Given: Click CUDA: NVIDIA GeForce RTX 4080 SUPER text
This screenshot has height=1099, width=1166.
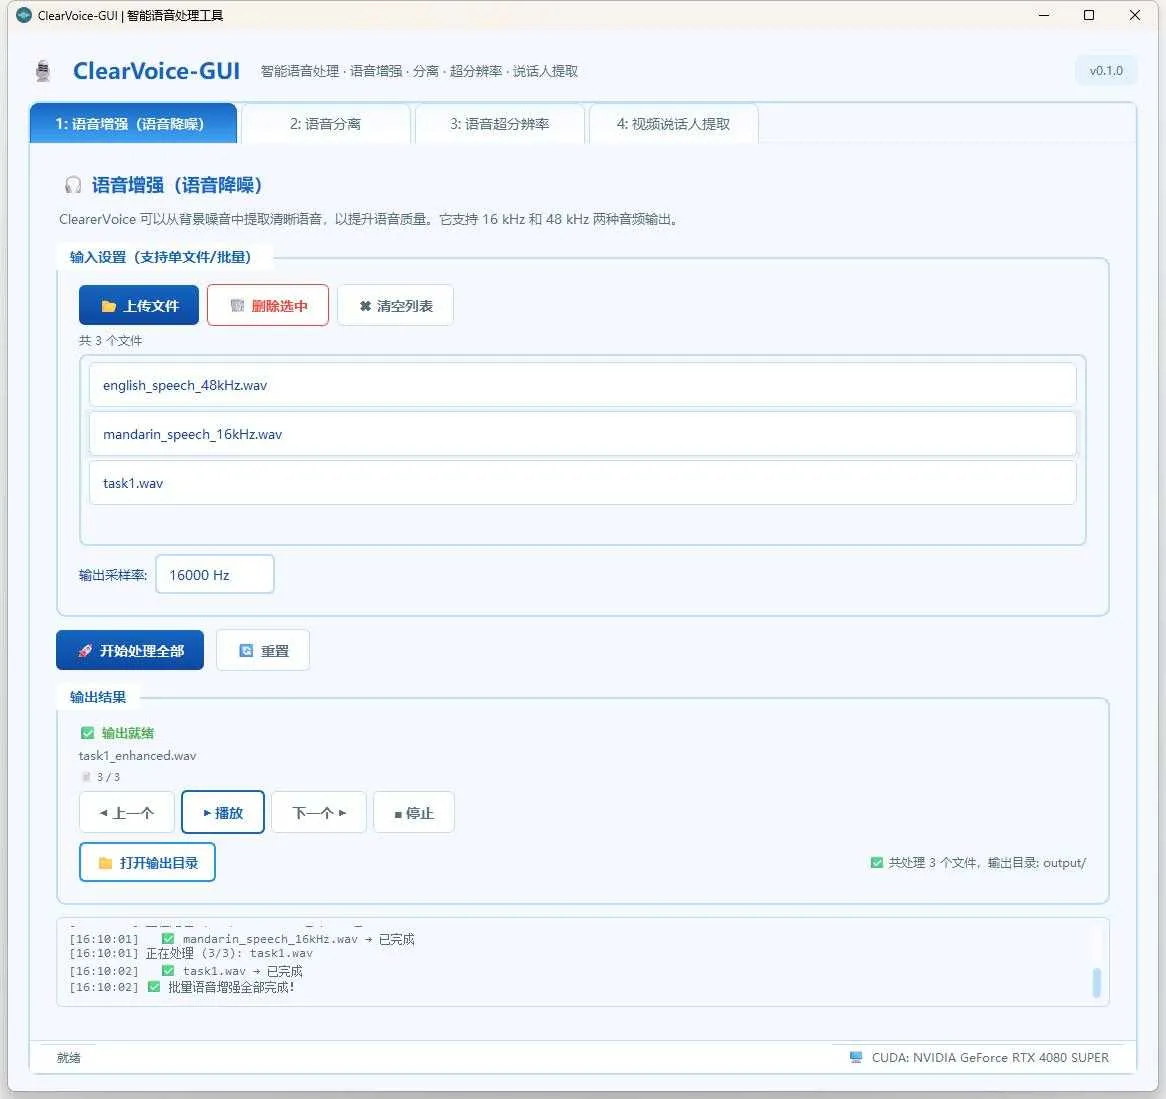Looking at the screenshot, I should (990, 1057).
